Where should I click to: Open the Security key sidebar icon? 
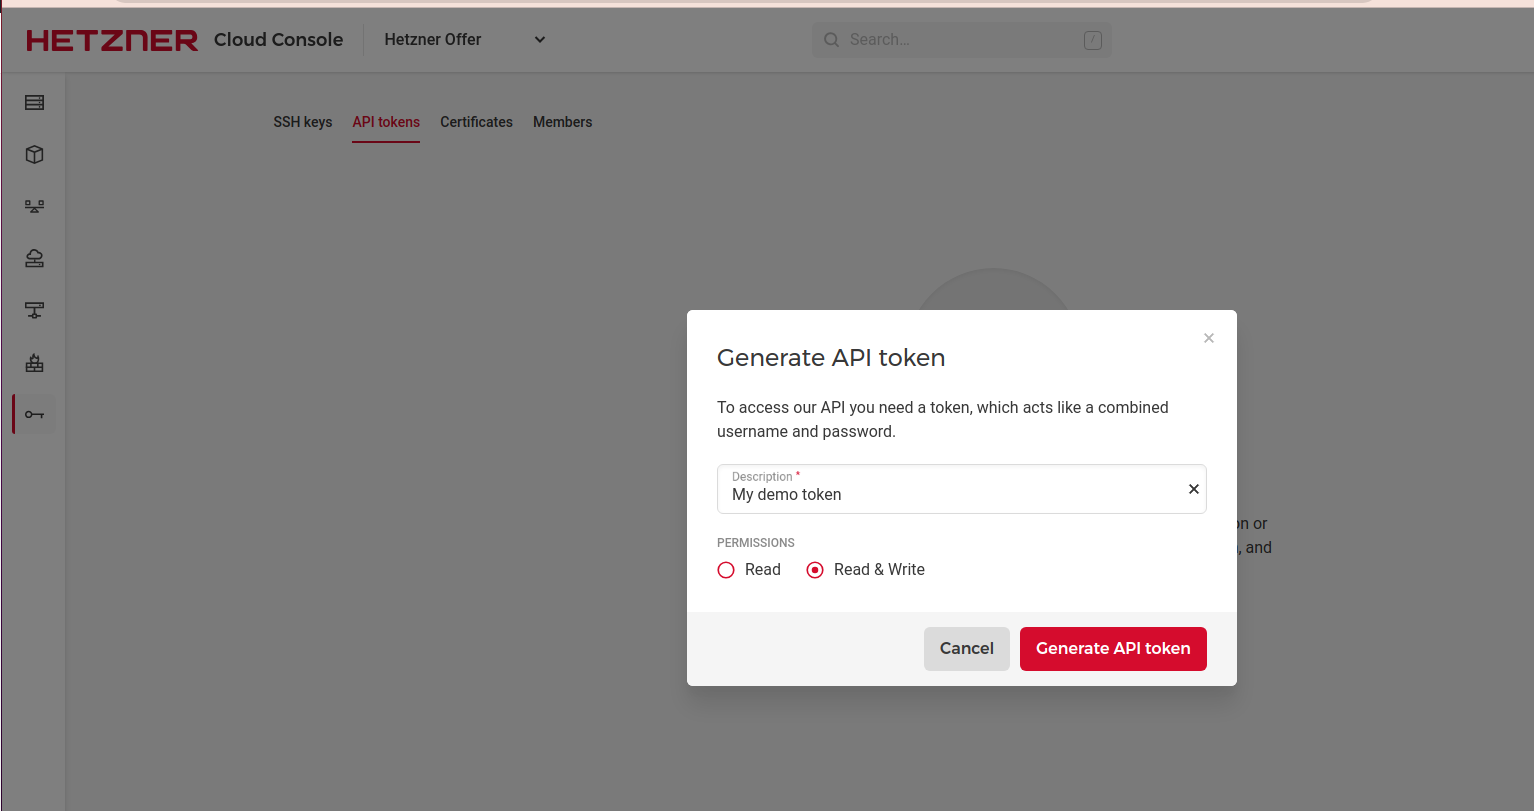point(35,414)
